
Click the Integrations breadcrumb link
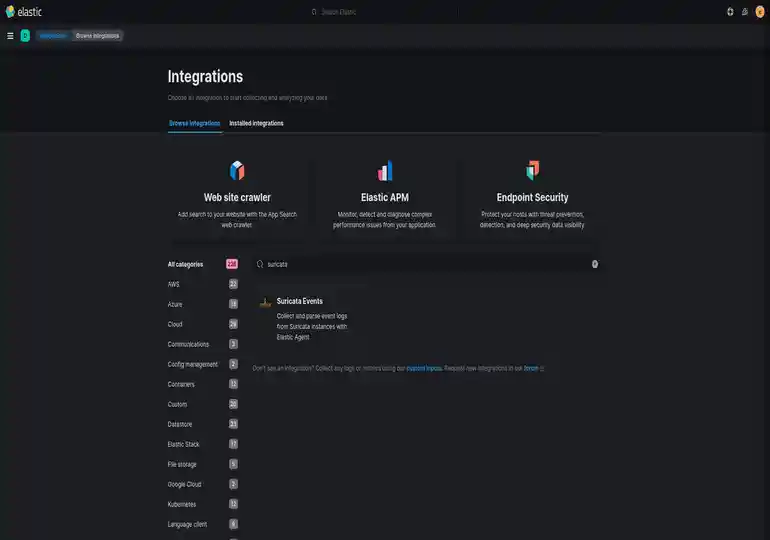53,36
